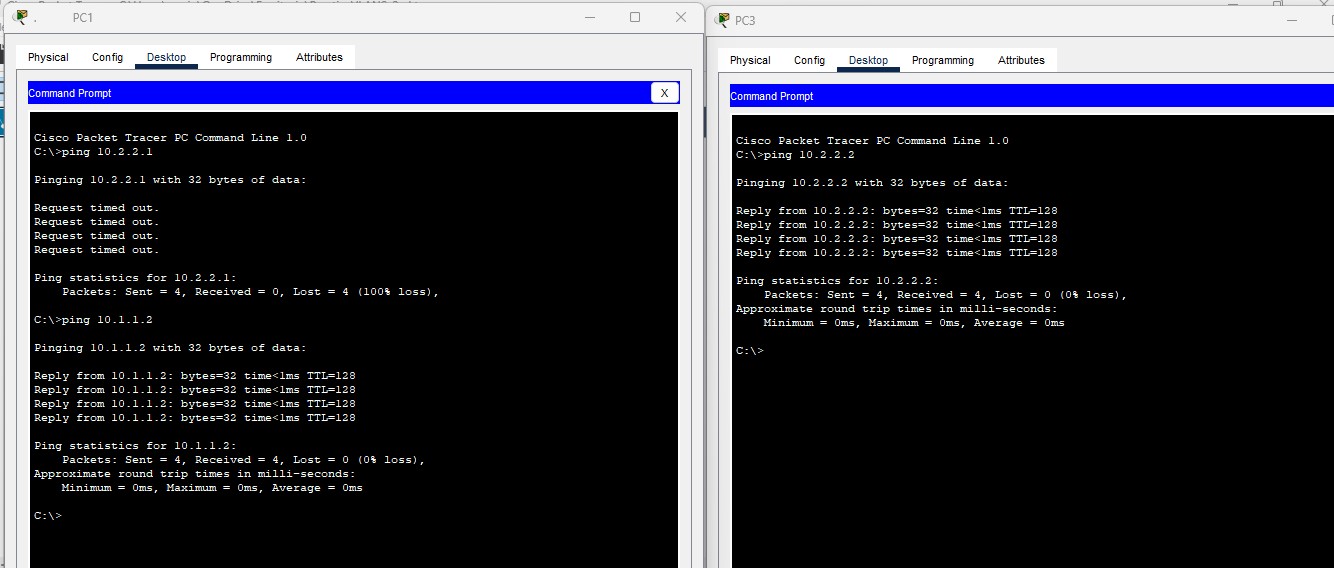Switch to Programming tab in PC3 window

(943, 60)
